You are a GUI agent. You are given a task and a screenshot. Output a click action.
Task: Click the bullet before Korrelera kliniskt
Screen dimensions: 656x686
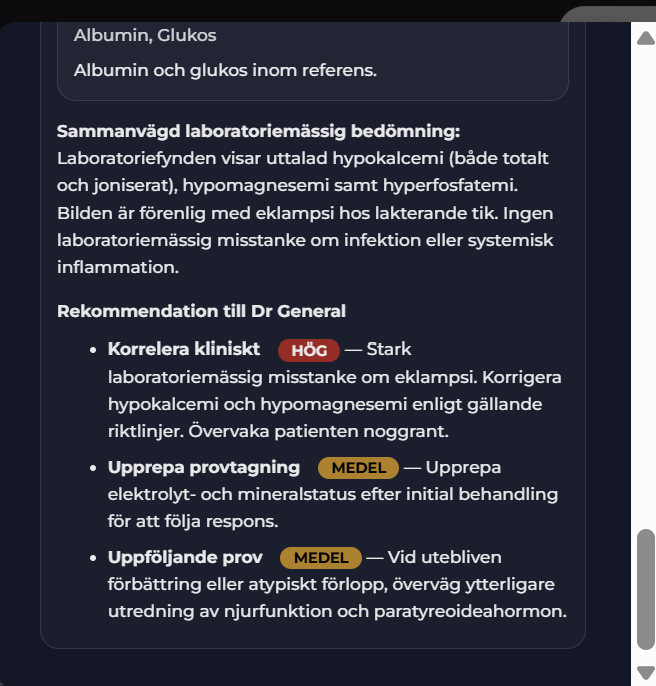pos(95,350)
